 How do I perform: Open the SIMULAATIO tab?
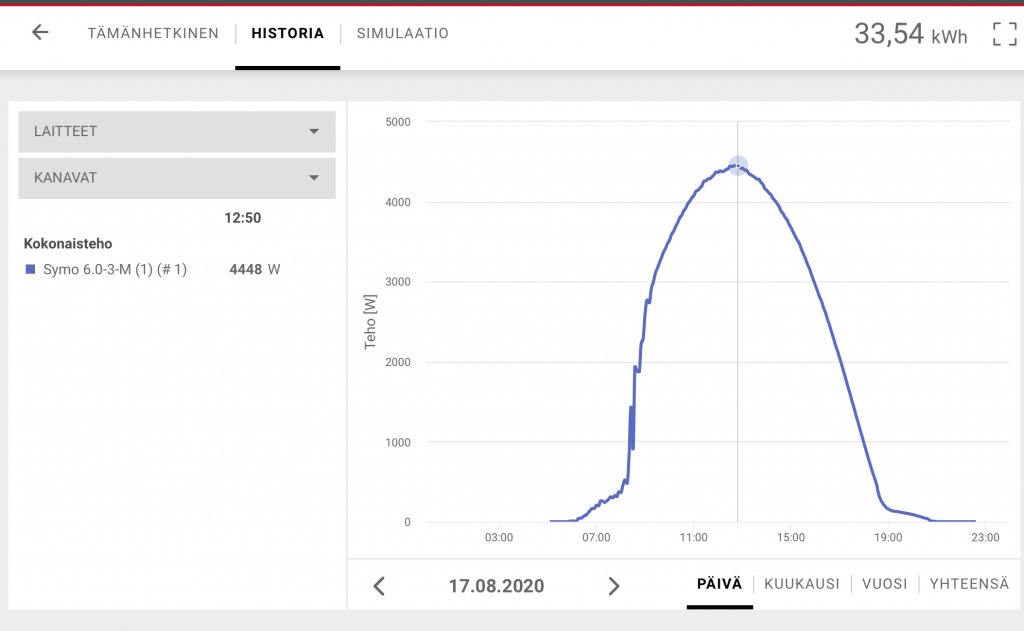coord(402,33)
